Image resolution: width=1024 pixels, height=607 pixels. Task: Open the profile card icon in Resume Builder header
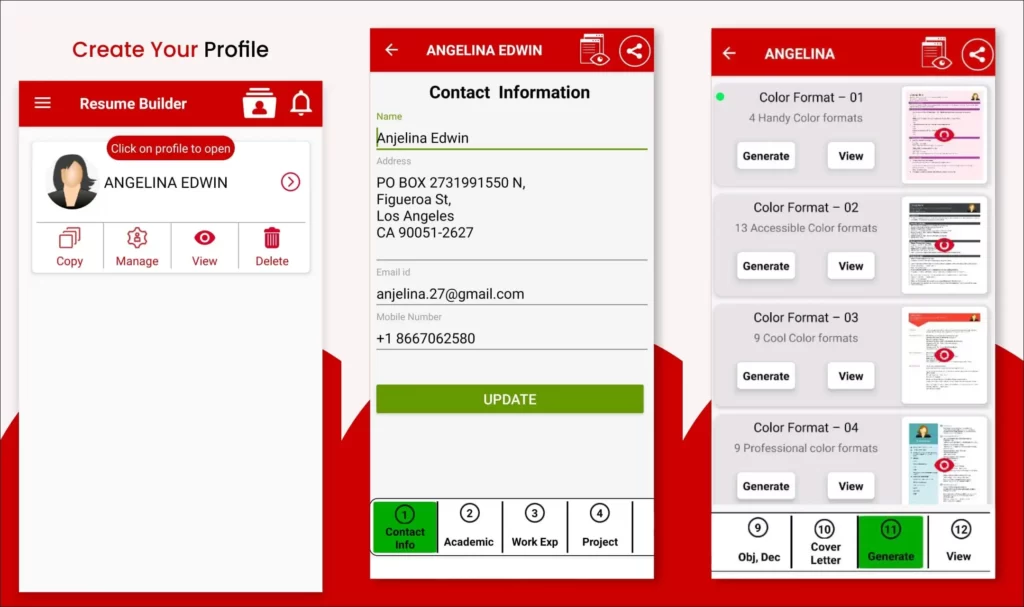click(259, 103)
